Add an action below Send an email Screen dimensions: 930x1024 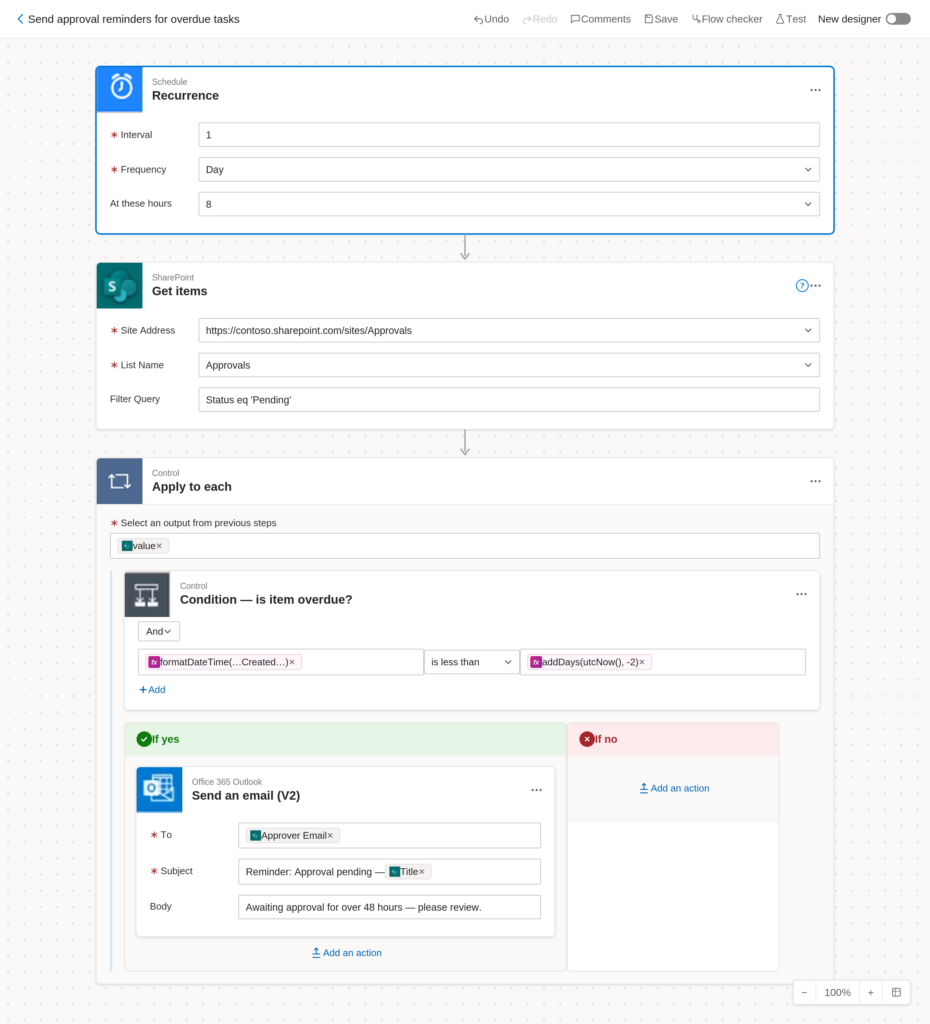(347, 953)
